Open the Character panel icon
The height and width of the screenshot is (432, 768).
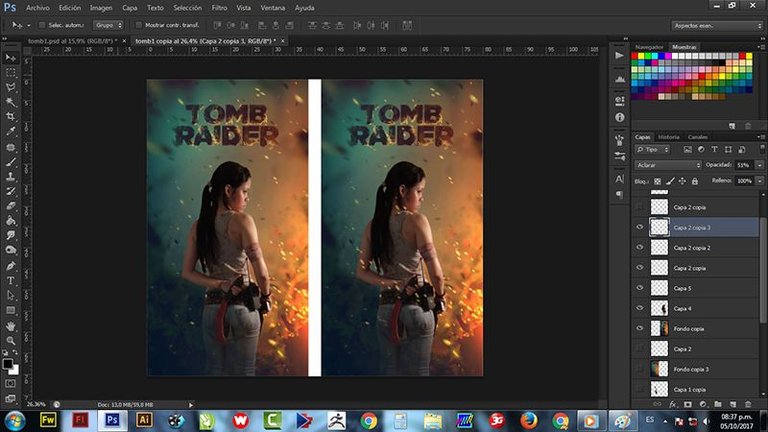pos(620,179)
